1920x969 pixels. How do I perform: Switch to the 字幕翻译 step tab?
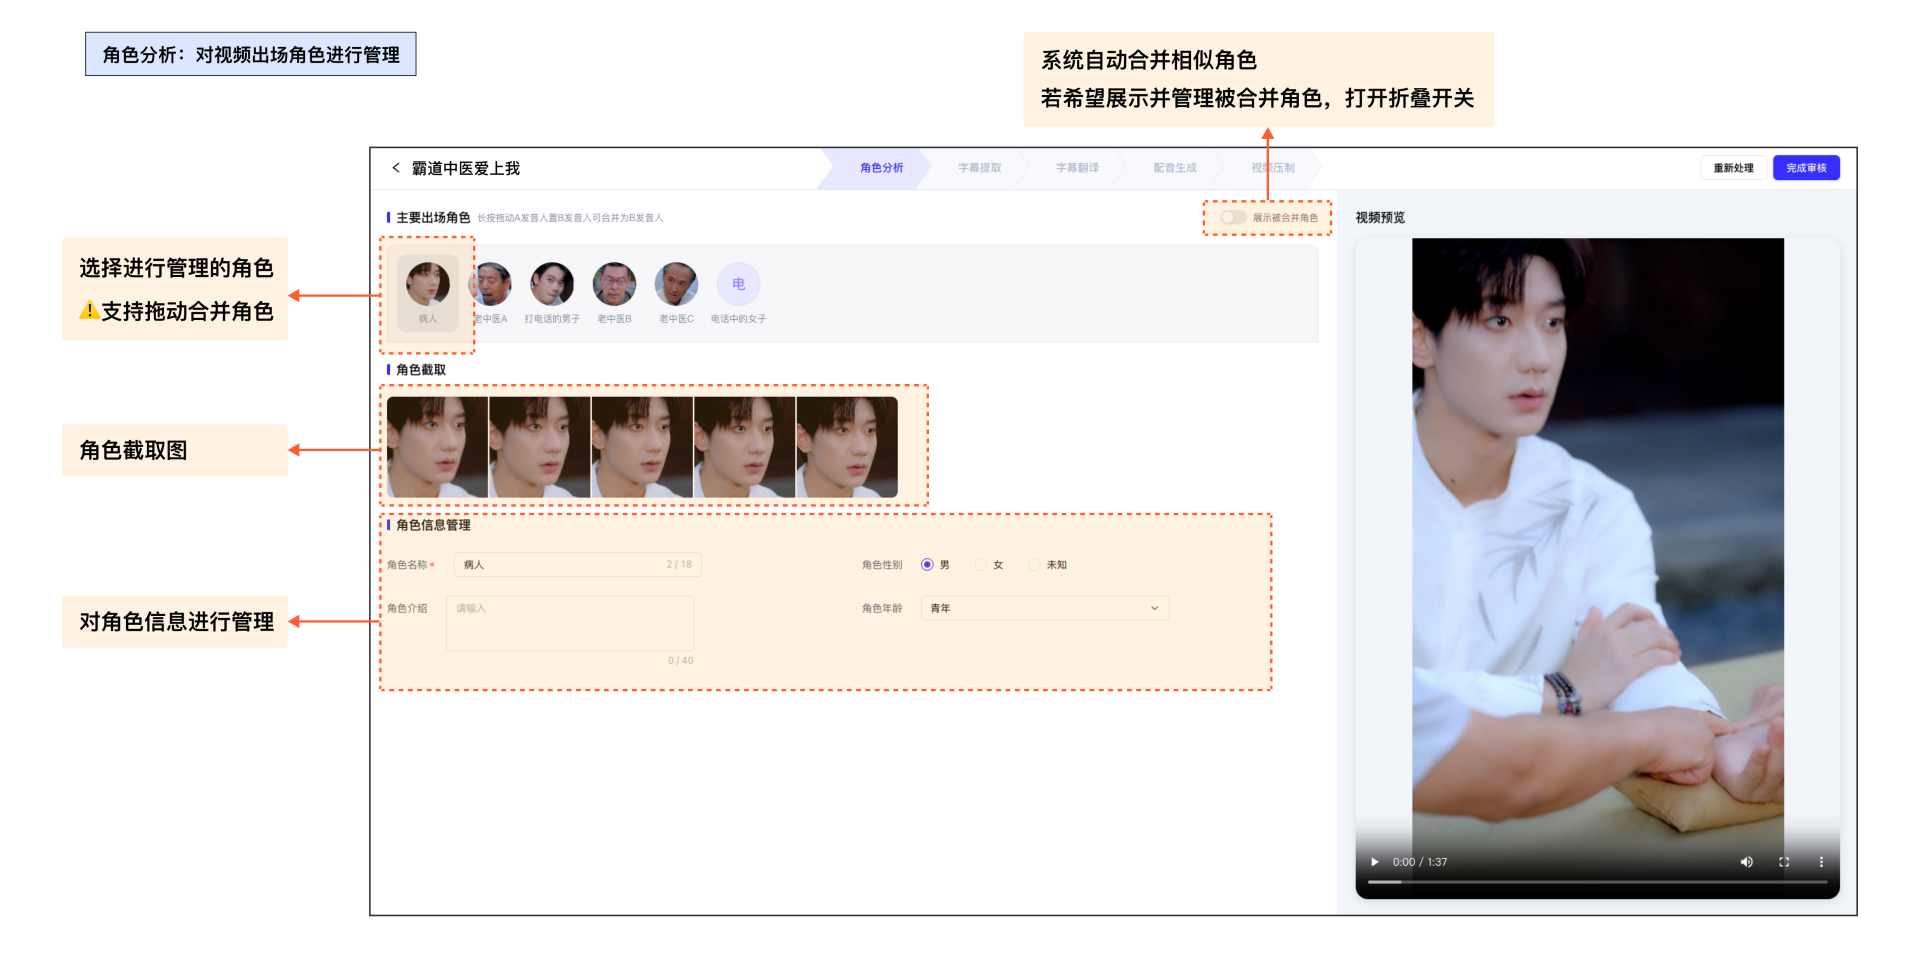(1077, 168)
